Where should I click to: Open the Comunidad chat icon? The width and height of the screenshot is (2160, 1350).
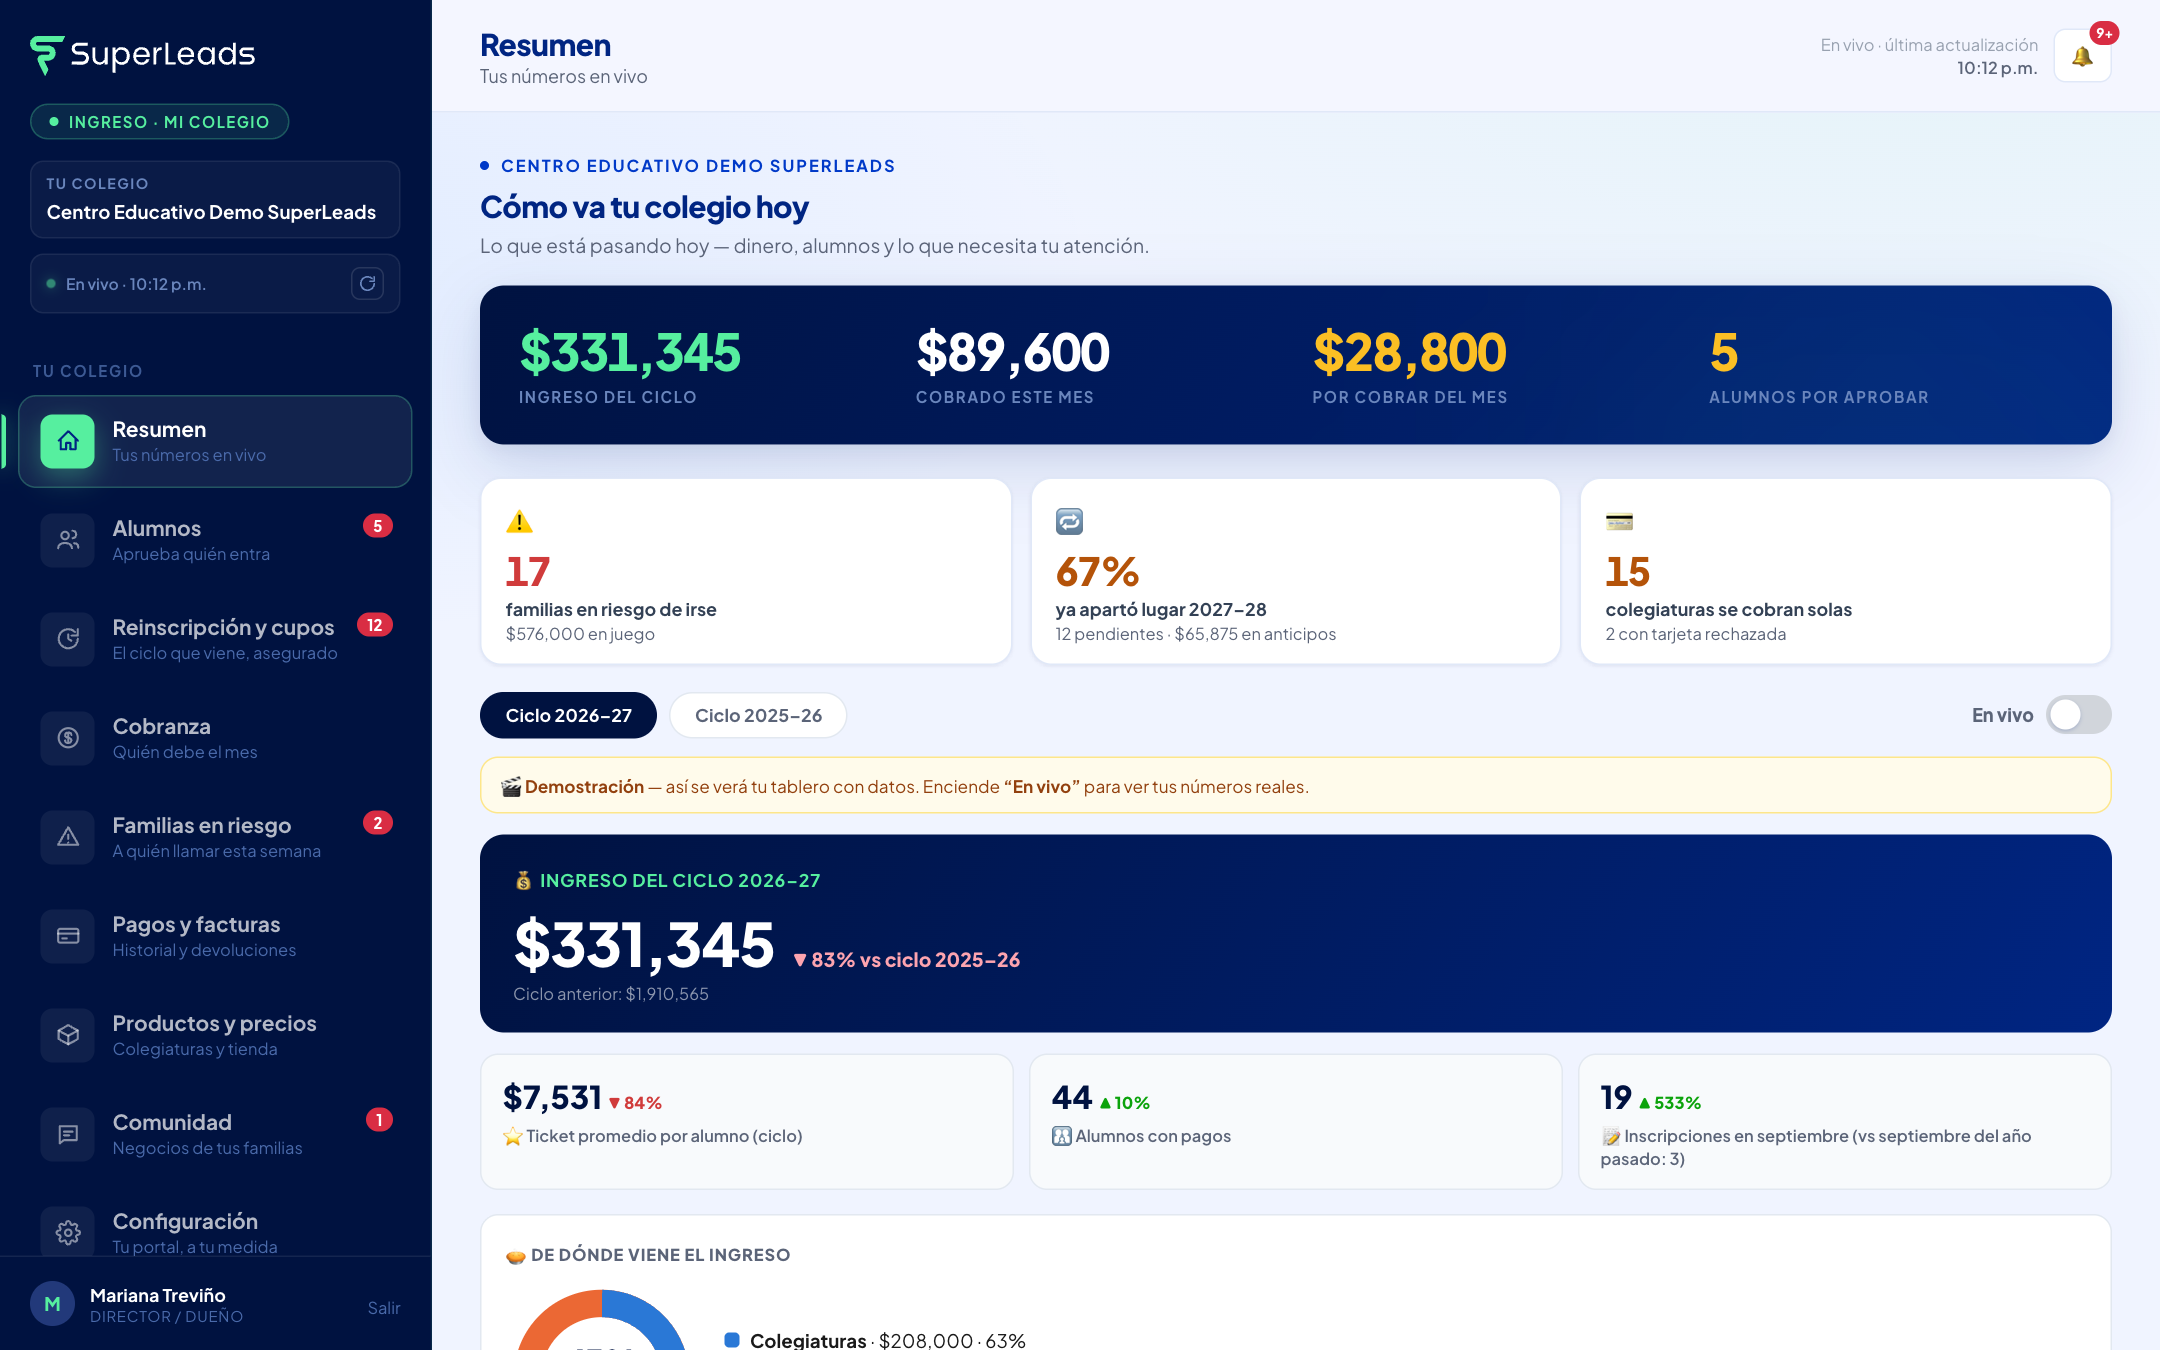[68, 1134]
